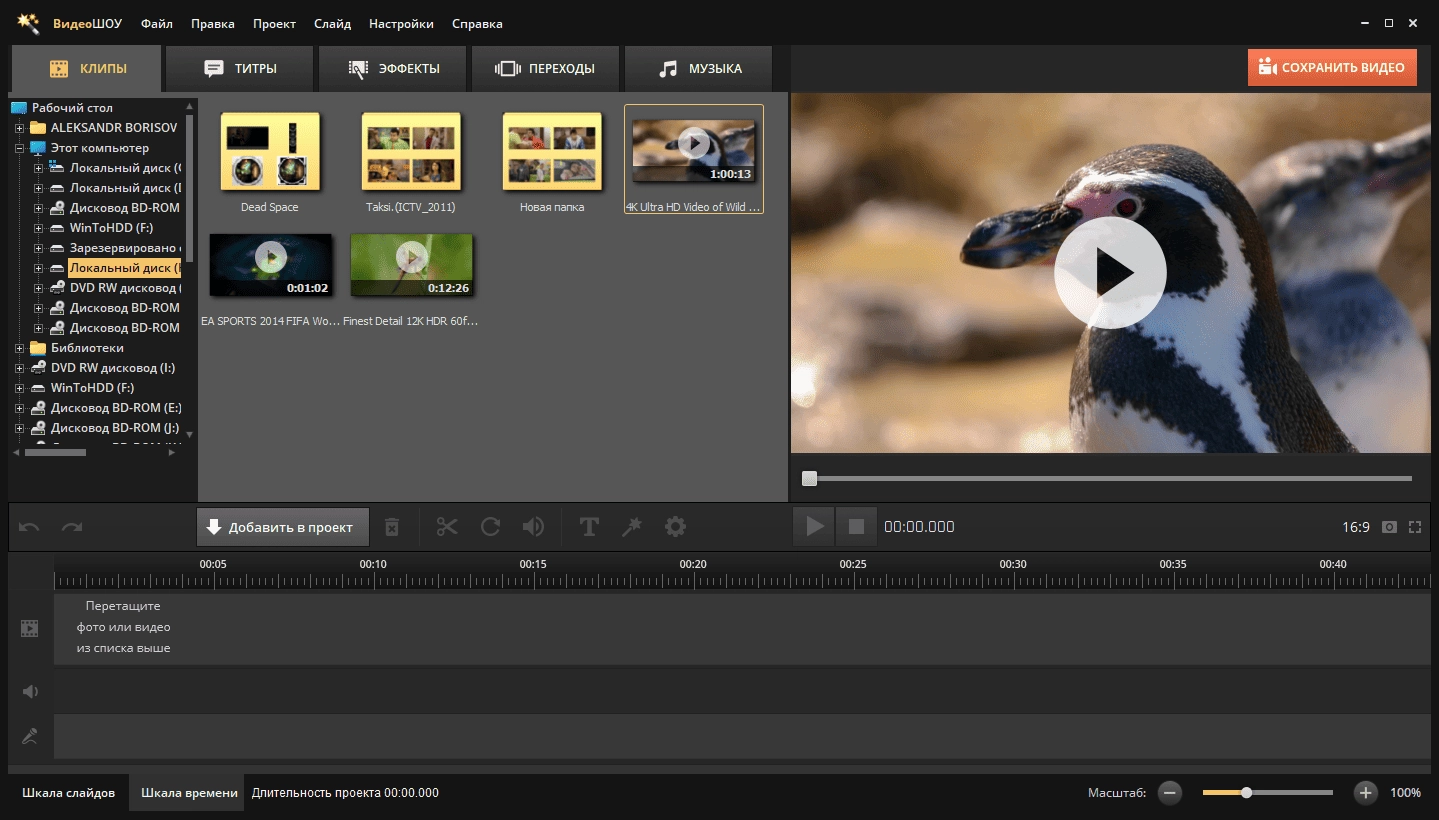Click folder tree horizontal scrollbar
Screen dimensions: 1439x820
56,452
